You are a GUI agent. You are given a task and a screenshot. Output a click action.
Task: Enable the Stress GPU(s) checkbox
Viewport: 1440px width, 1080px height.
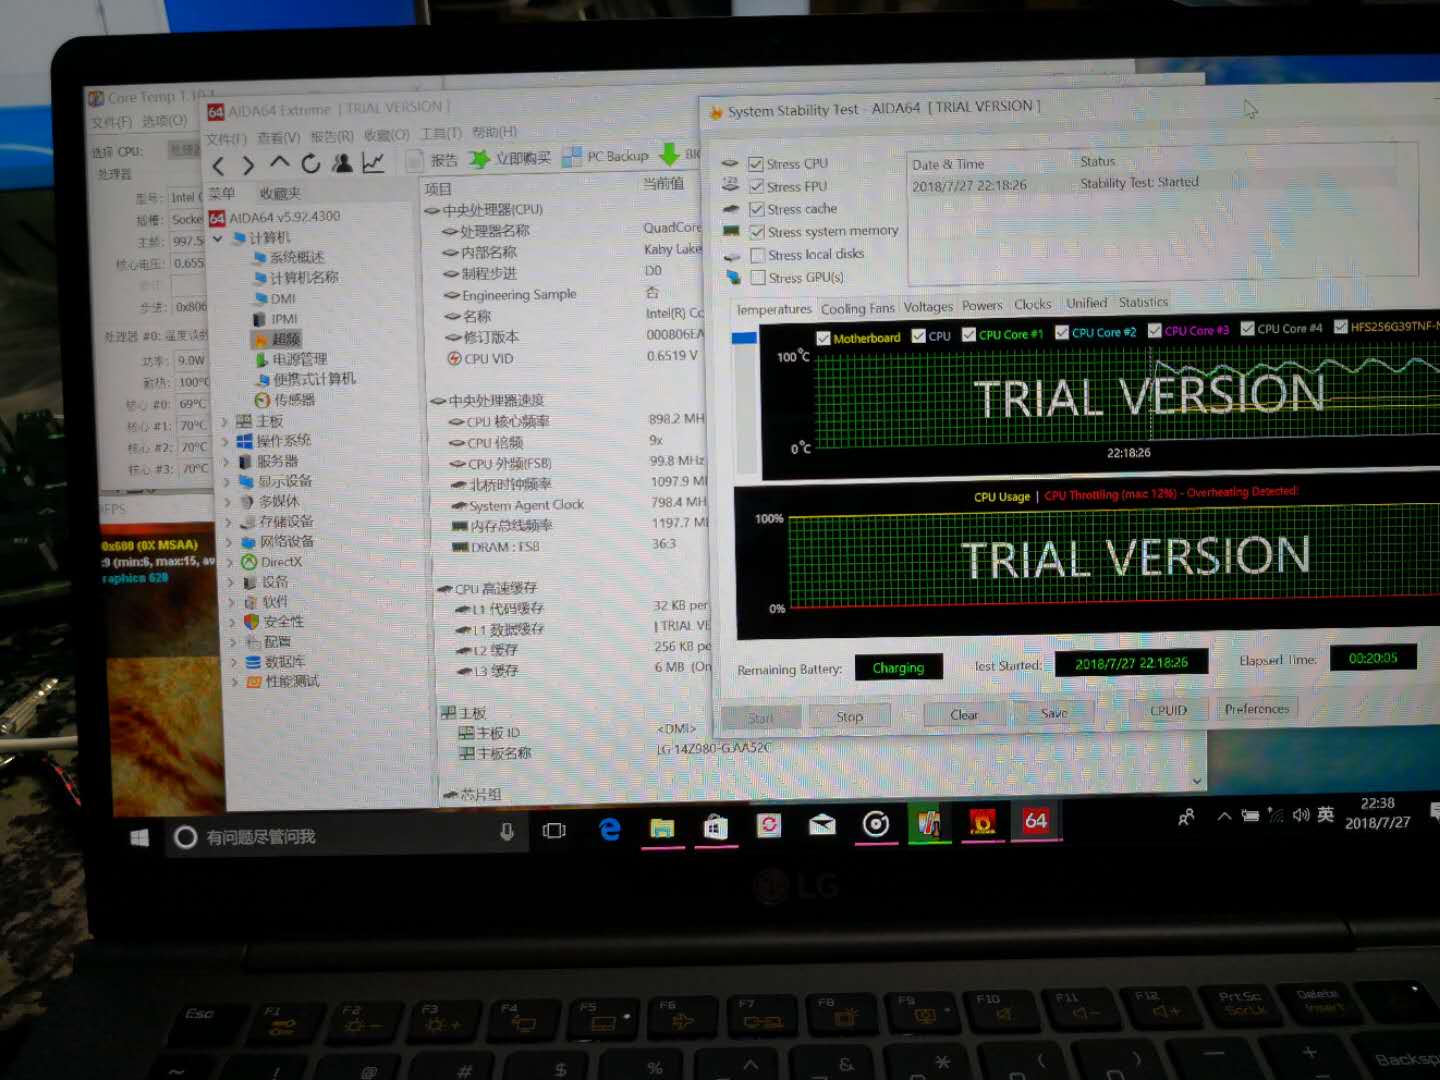point(758,278)
